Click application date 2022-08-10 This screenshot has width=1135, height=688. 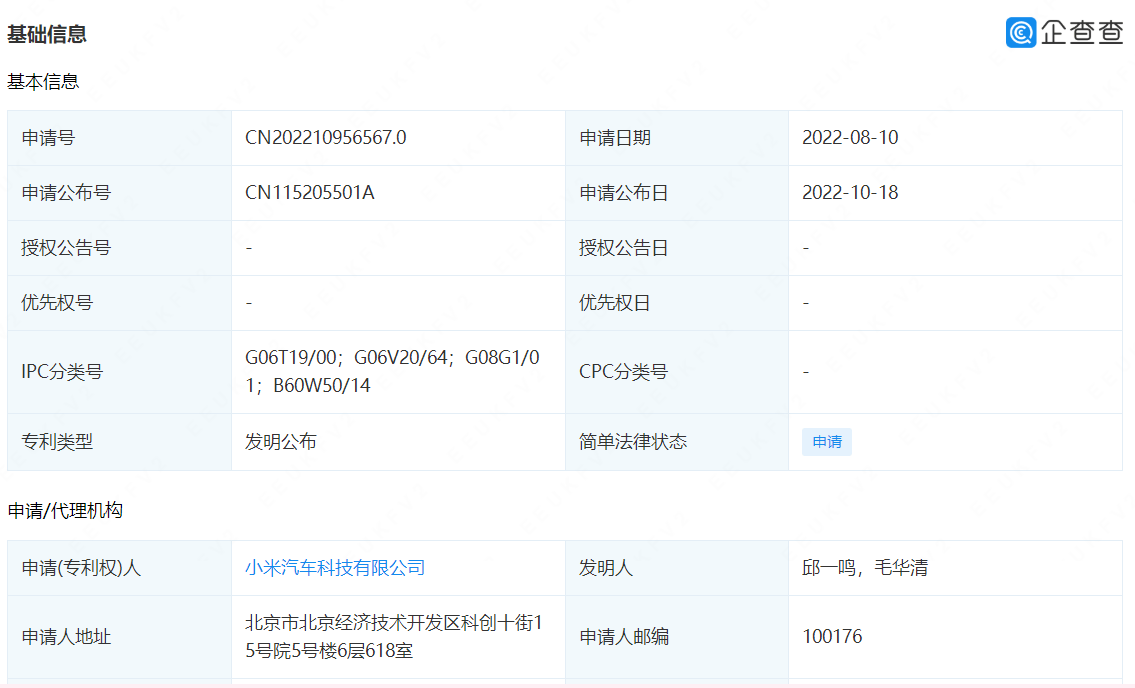(x=850, y=138)
